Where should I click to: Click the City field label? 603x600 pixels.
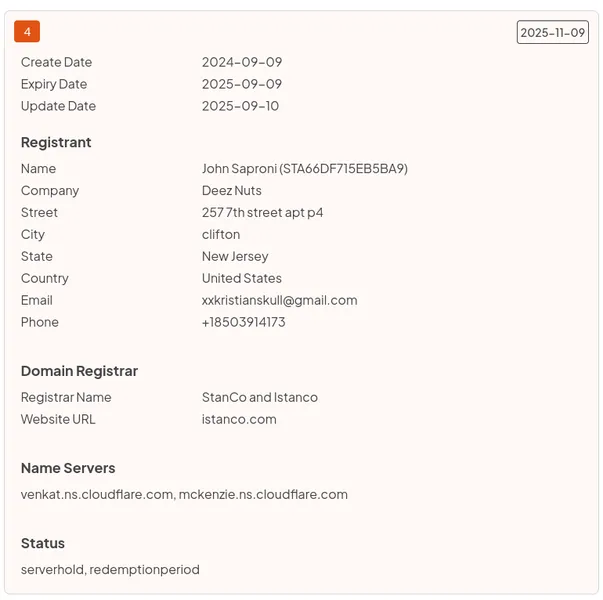[x=33, y=235]
